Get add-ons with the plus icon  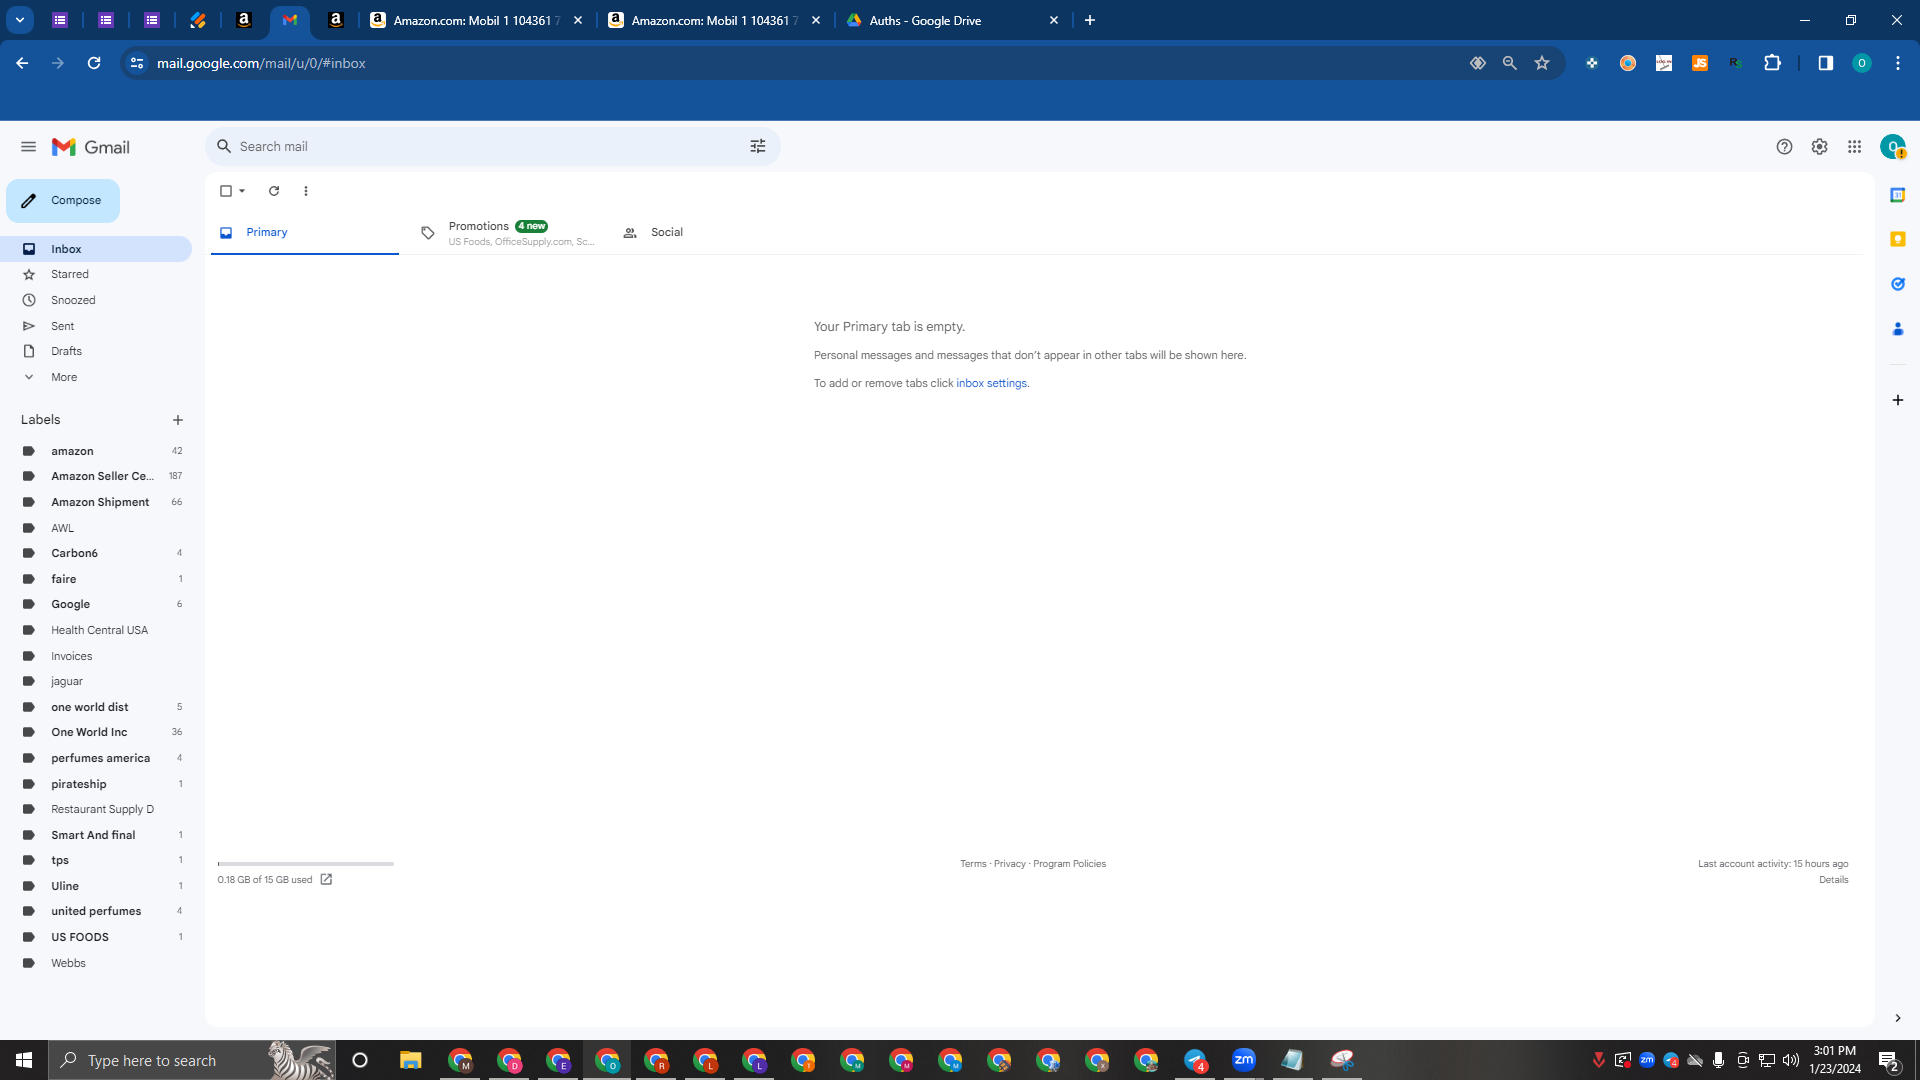point(1897,400)
